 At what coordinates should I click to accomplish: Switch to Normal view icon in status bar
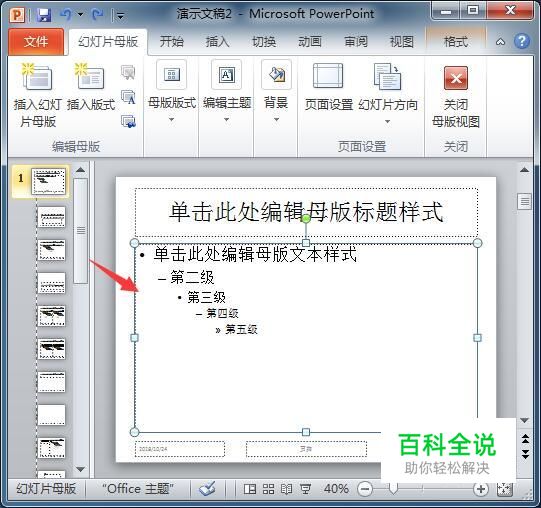[250, 489]
